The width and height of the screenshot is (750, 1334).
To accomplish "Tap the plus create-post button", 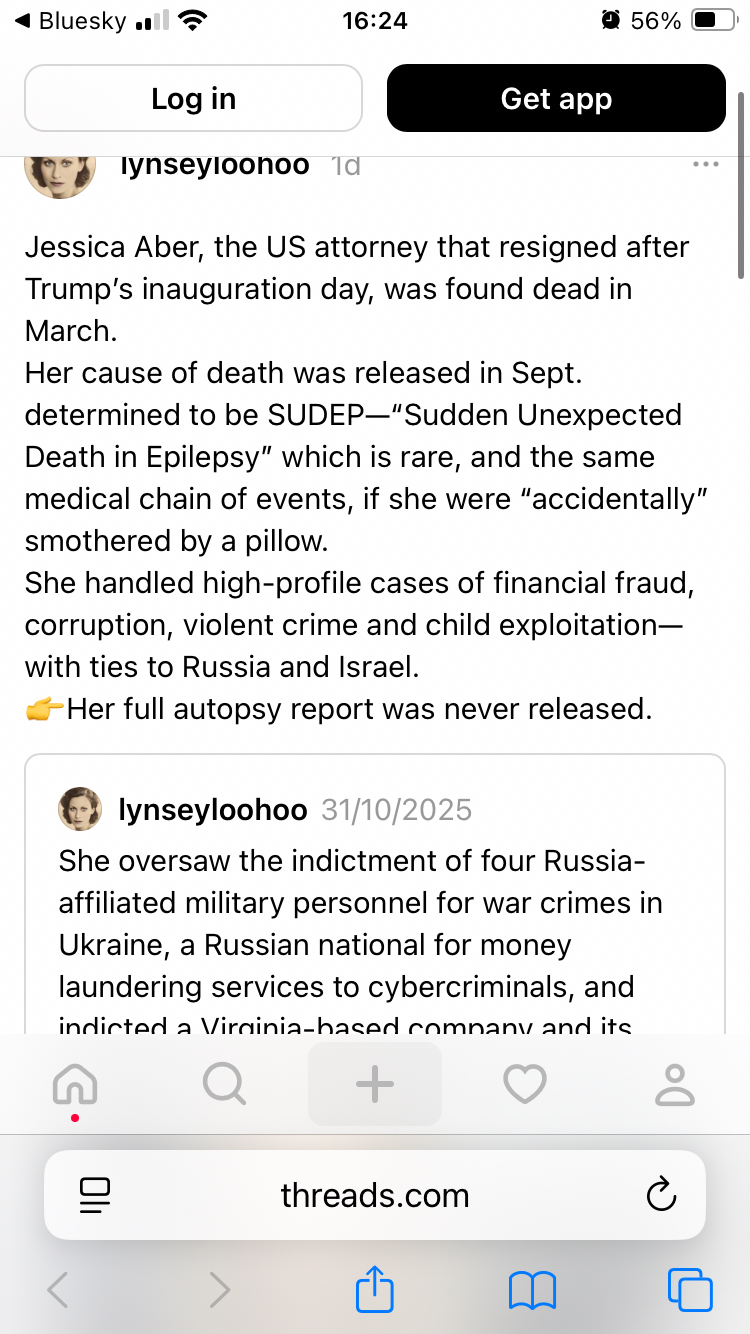I will click(375, 1084).
